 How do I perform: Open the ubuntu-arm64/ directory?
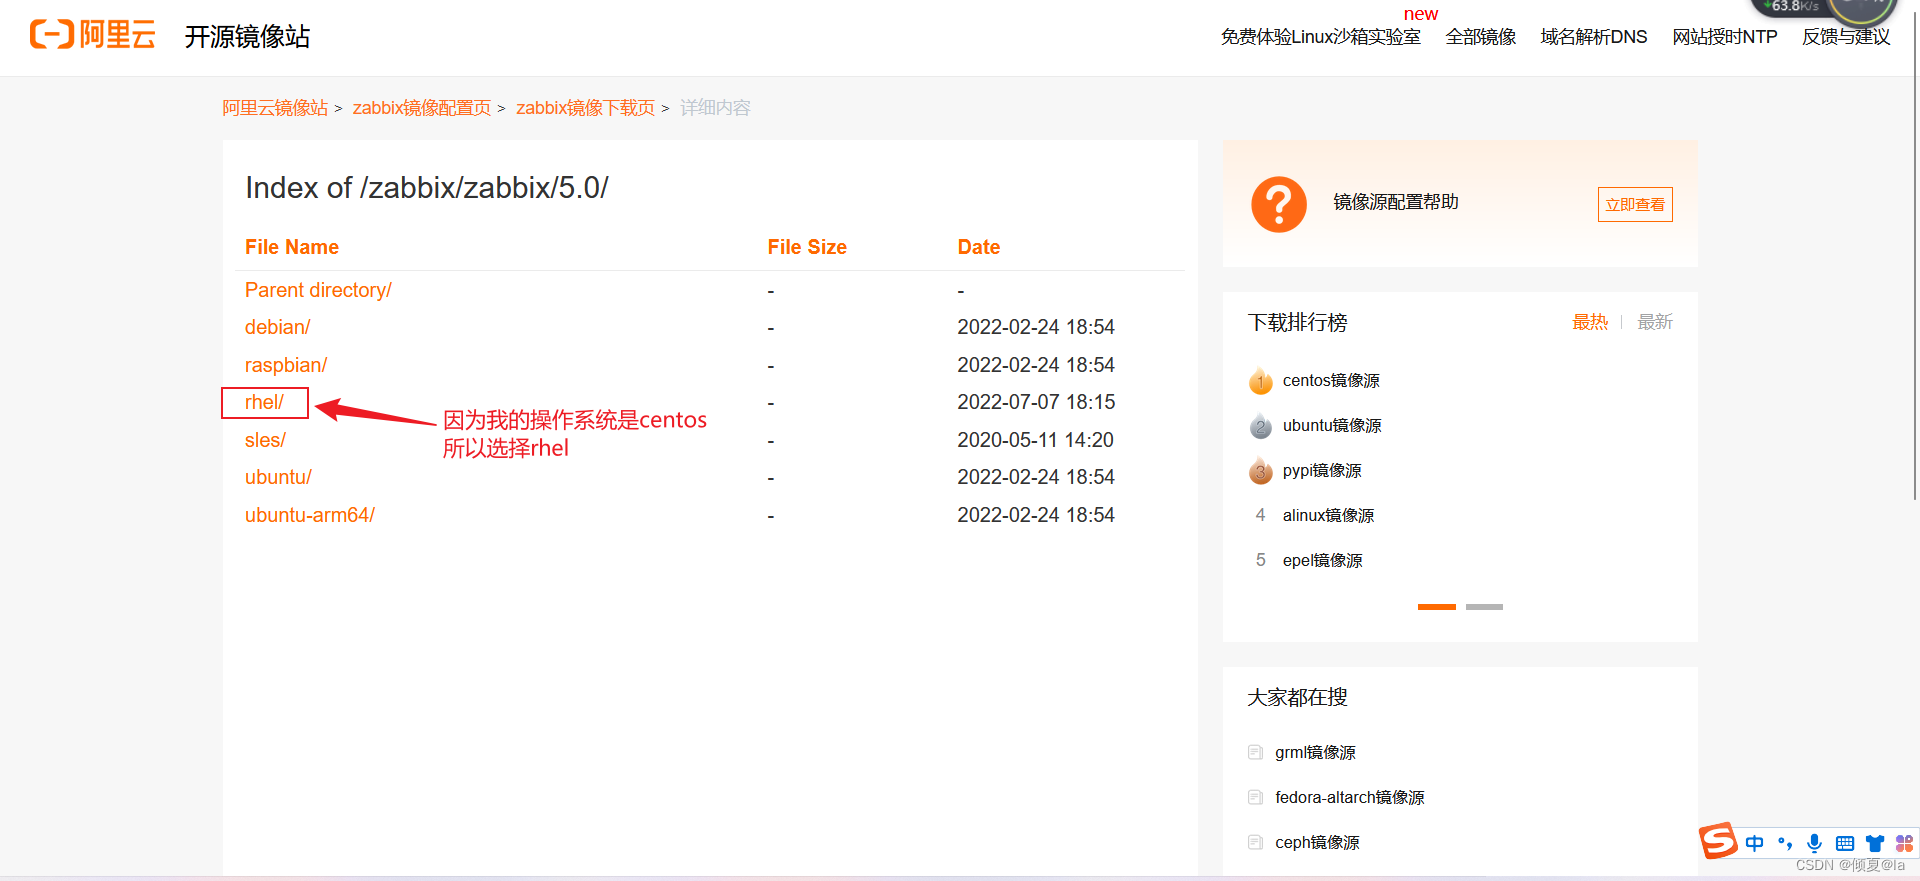310,515
